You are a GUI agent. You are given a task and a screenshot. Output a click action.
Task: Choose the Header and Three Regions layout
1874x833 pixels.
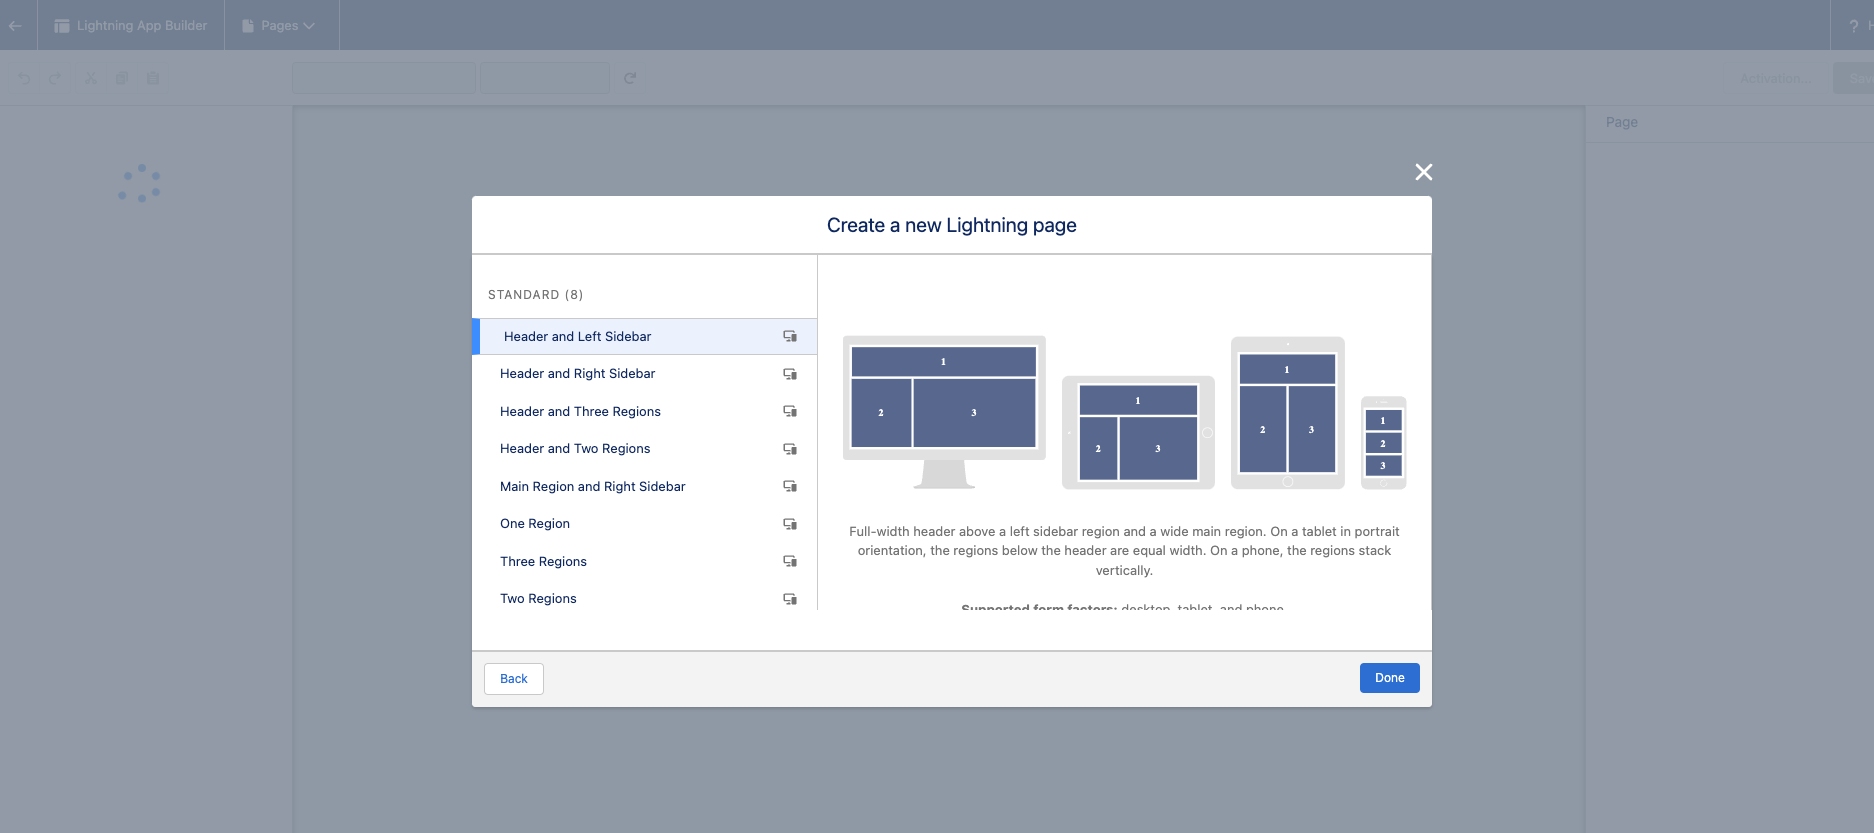coord(580,412)
